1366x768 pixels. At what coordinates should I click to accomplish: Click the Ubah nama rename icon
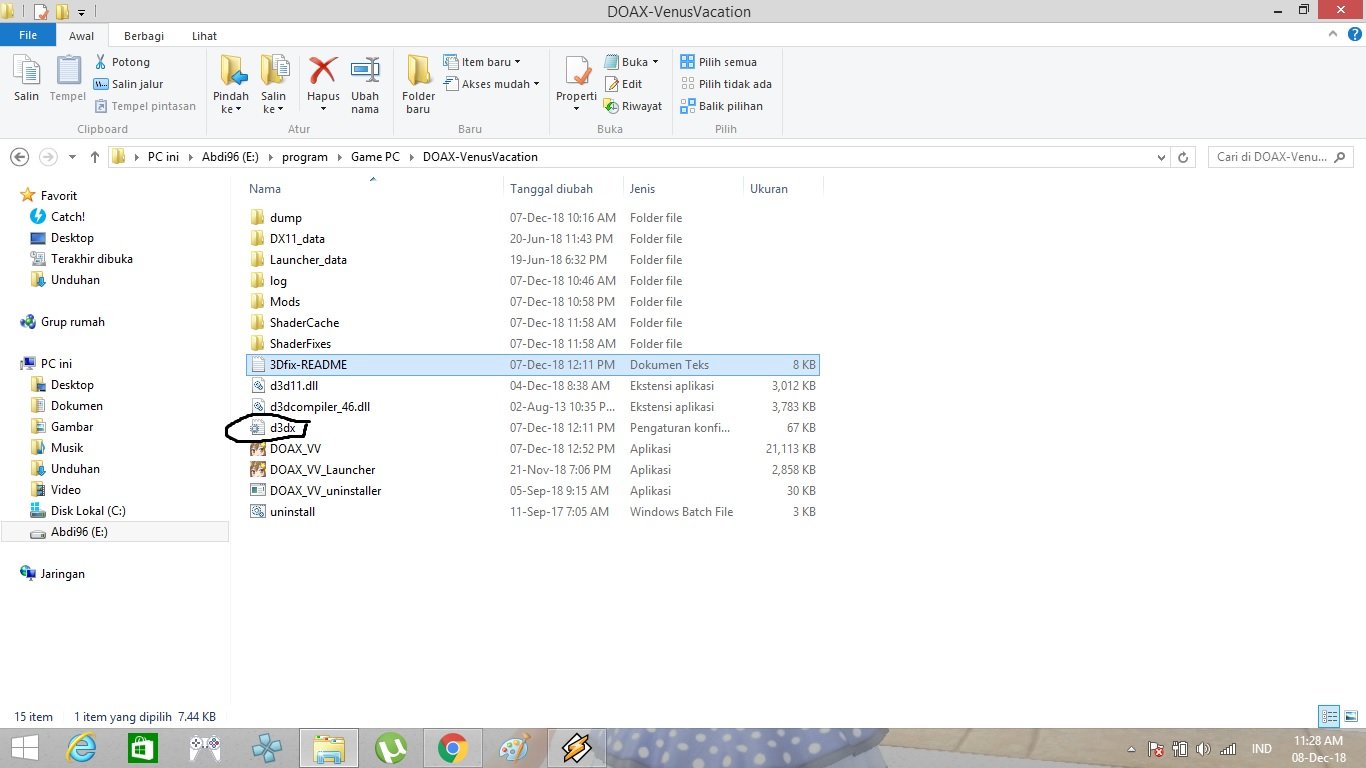point(365,71)
